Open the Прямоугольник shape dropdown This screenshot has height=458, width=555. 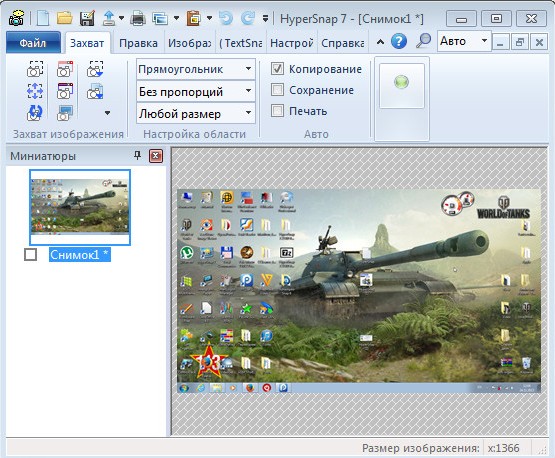195,69
